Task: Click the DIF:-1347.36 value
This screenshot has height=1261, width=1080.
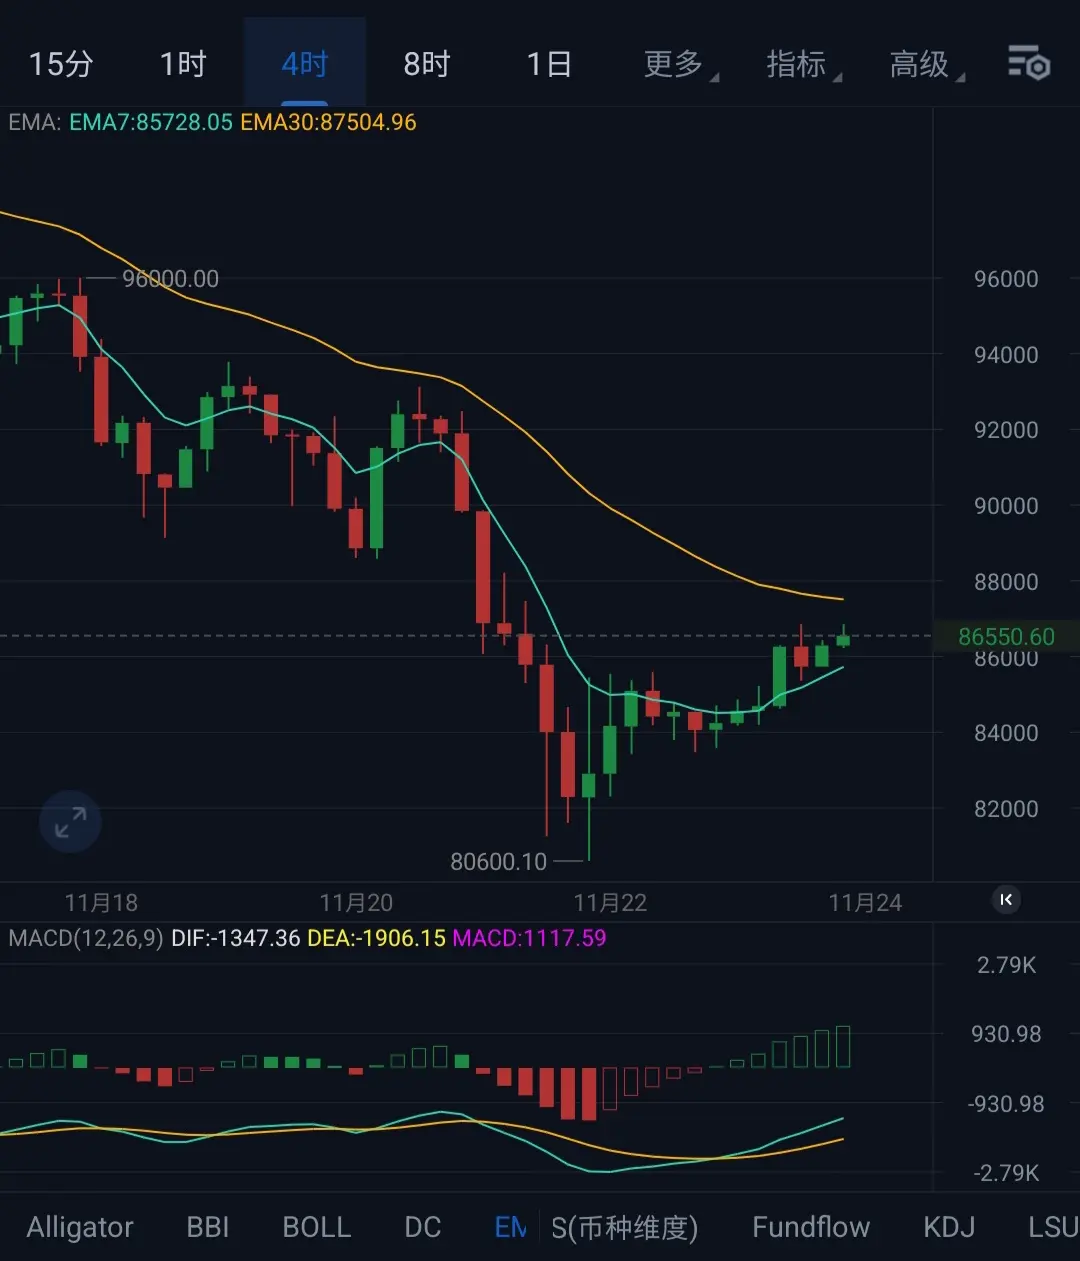Action: tap(236, 938)
